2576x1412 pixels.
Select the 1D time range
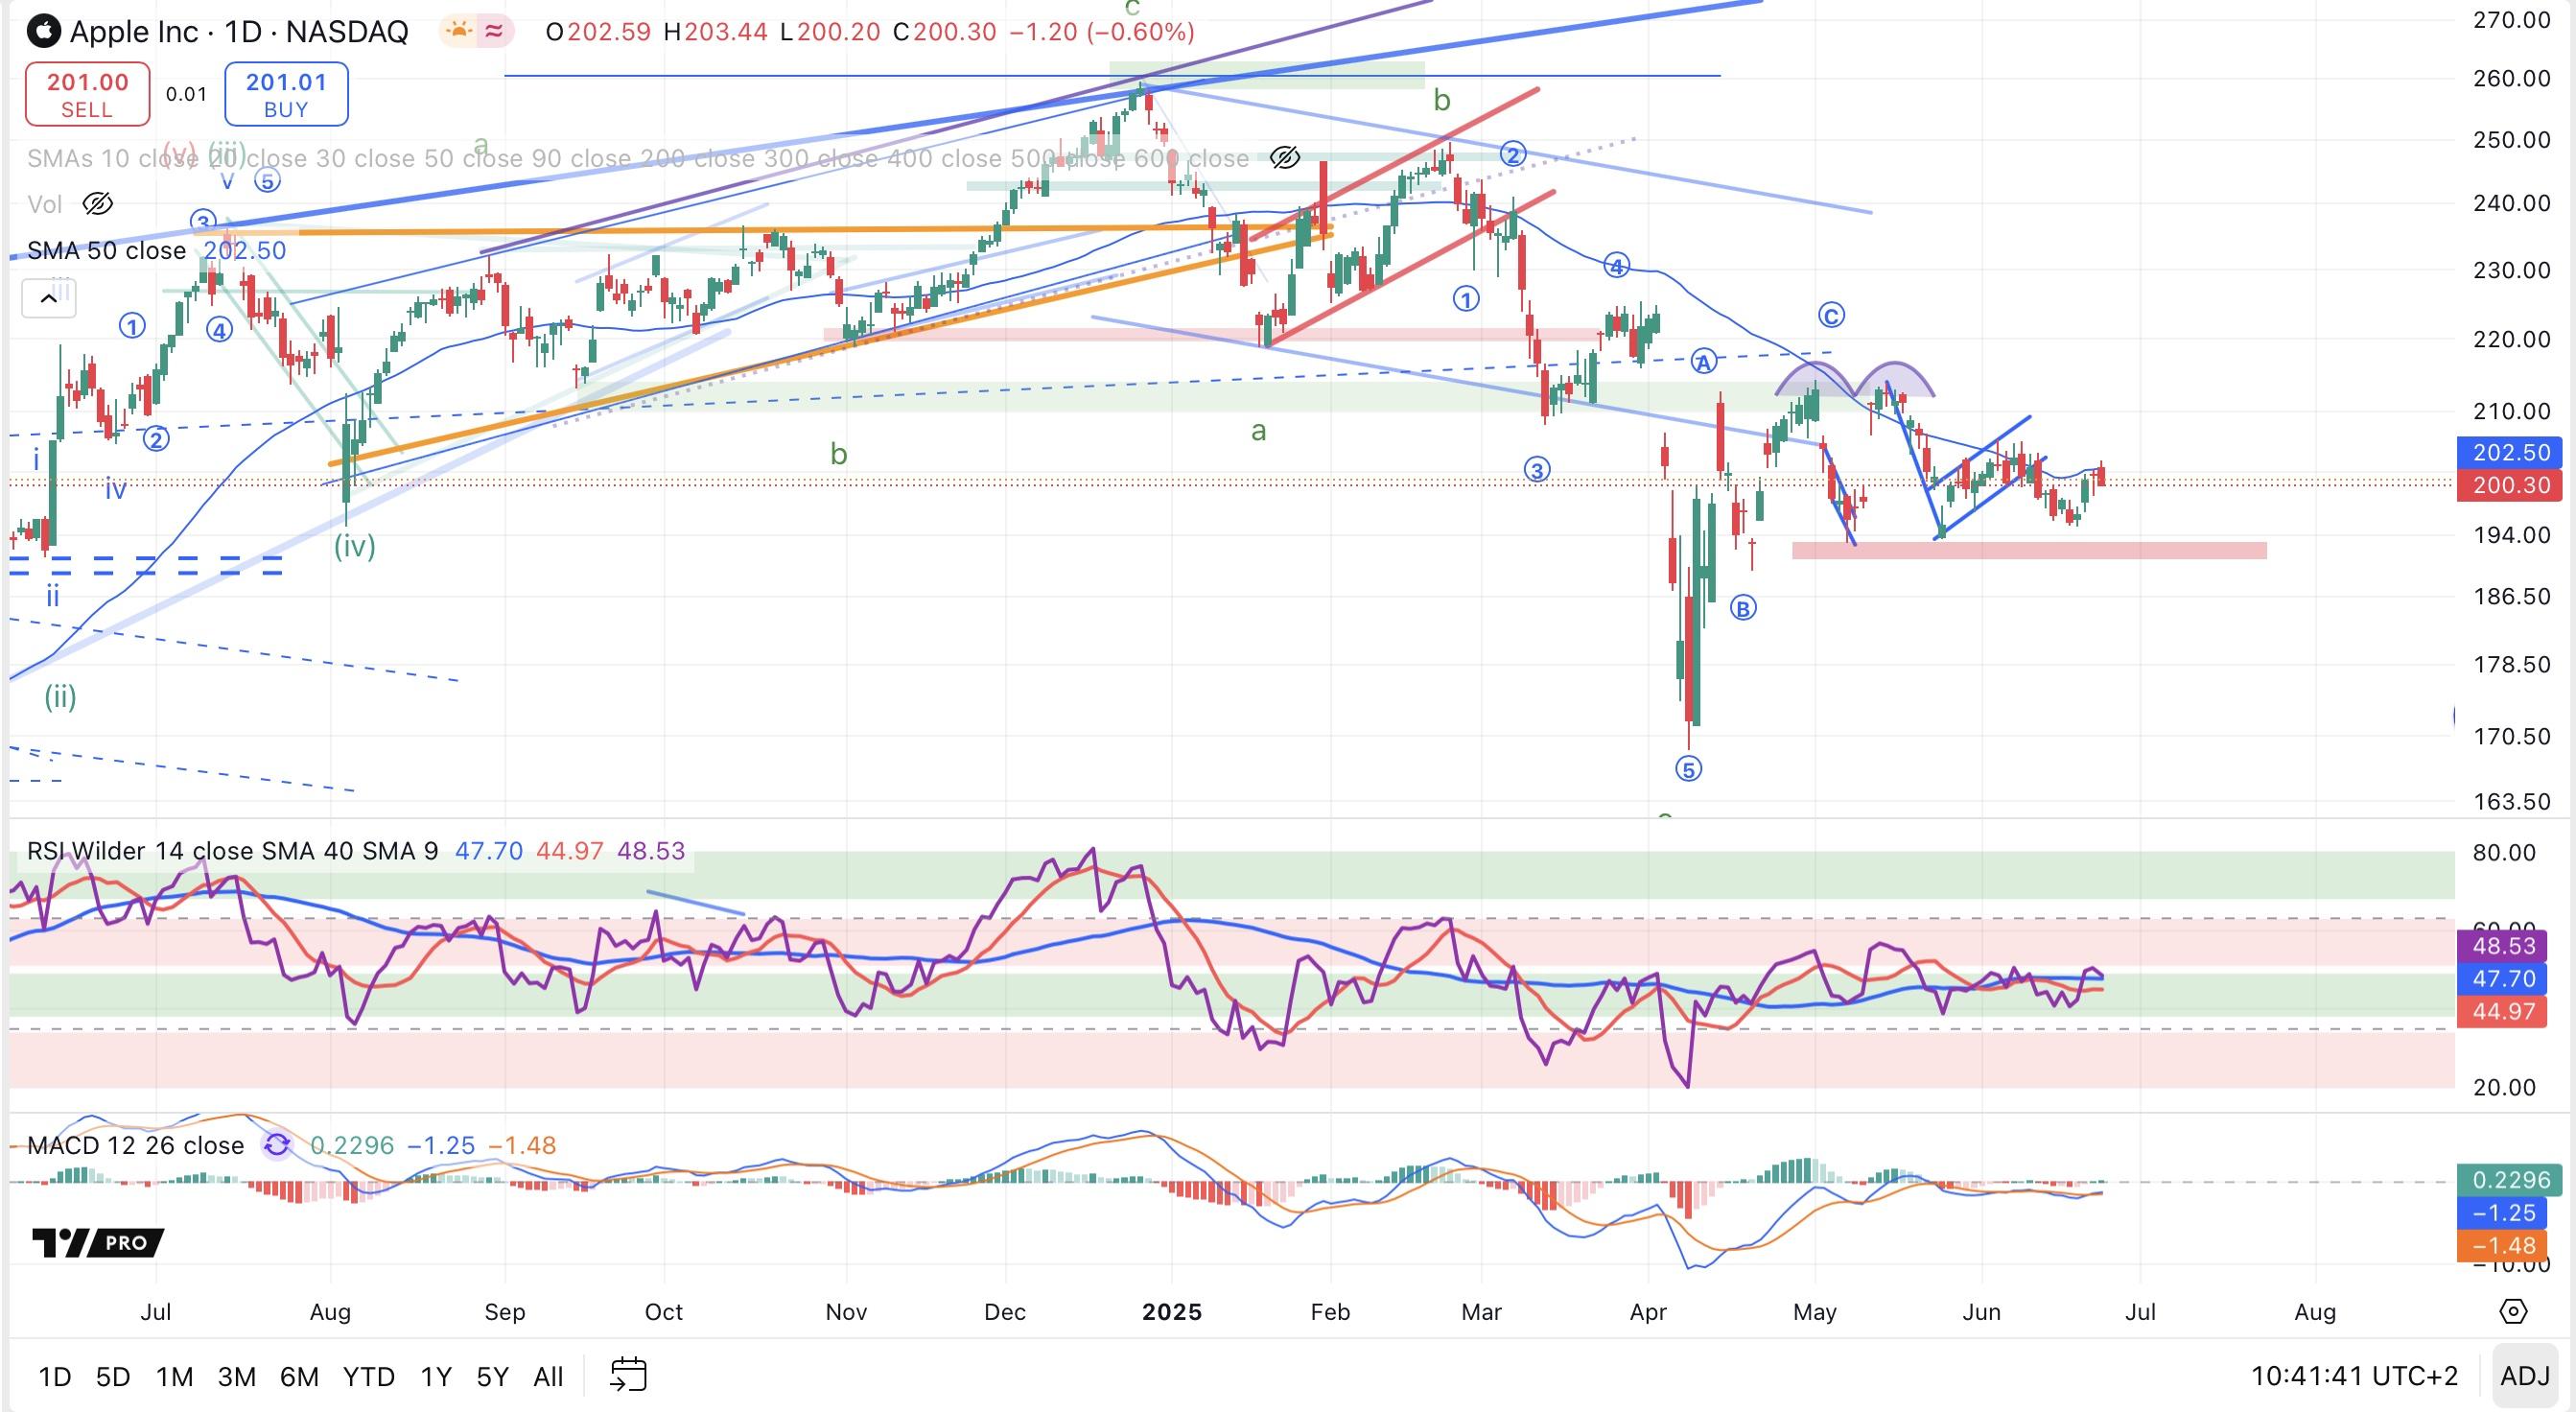[x=55, y=1377]
